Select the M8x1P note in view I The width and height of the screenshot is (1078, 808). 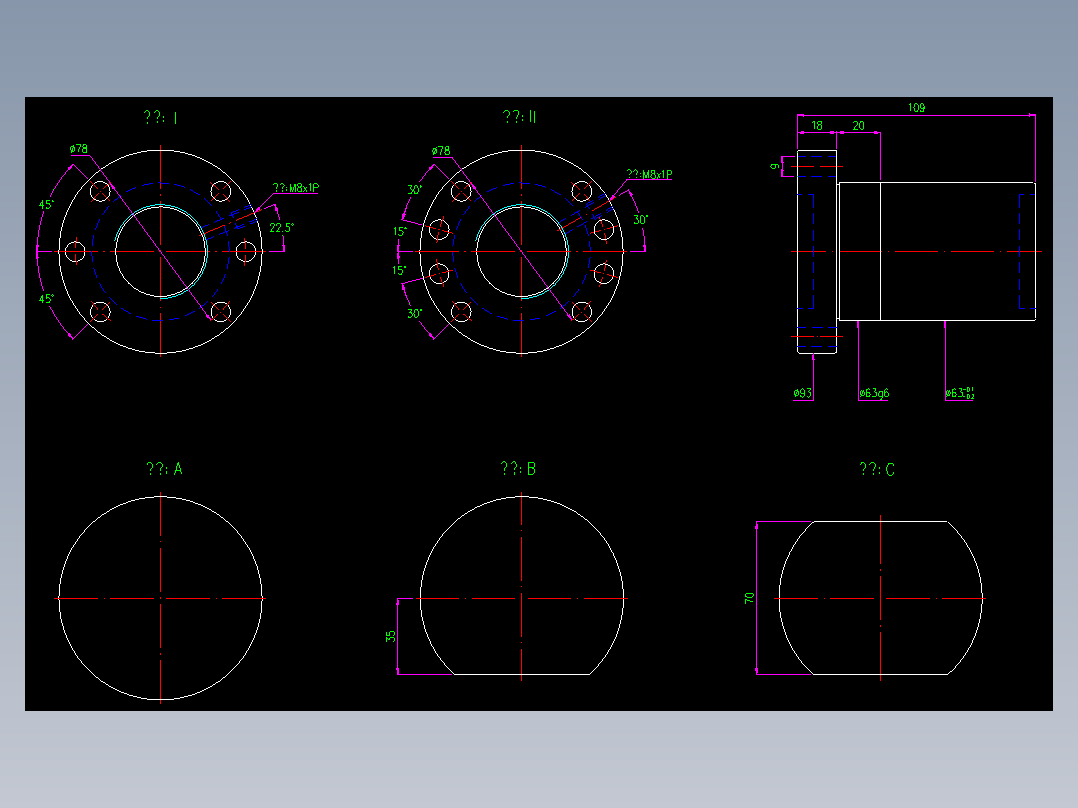296,188
